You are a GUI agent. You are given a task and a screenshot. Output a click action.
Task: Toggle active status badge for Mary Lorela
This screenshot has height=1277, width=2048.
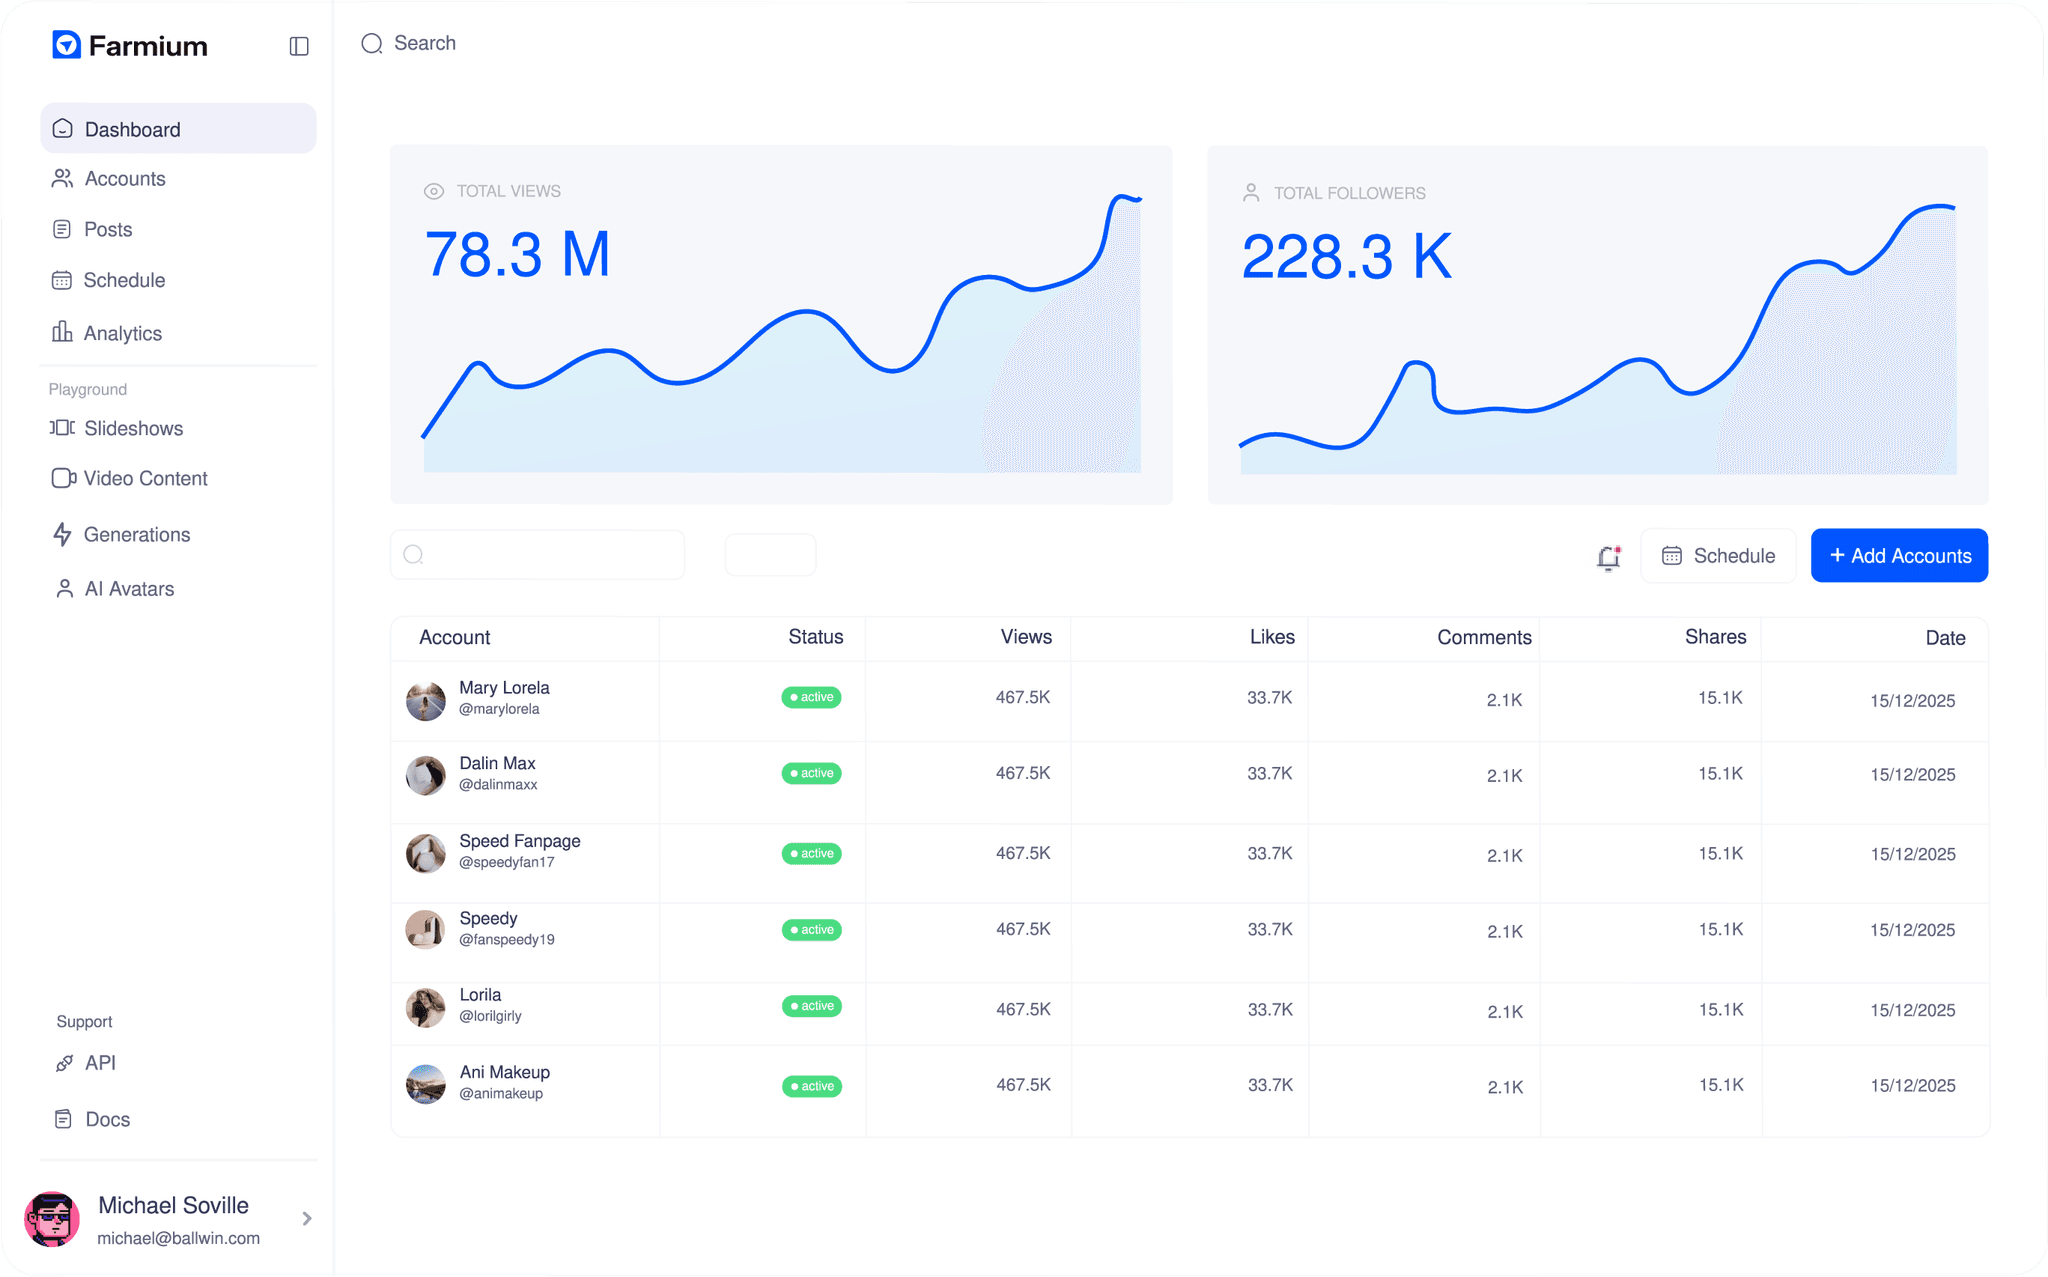click(x=811, y=697)
